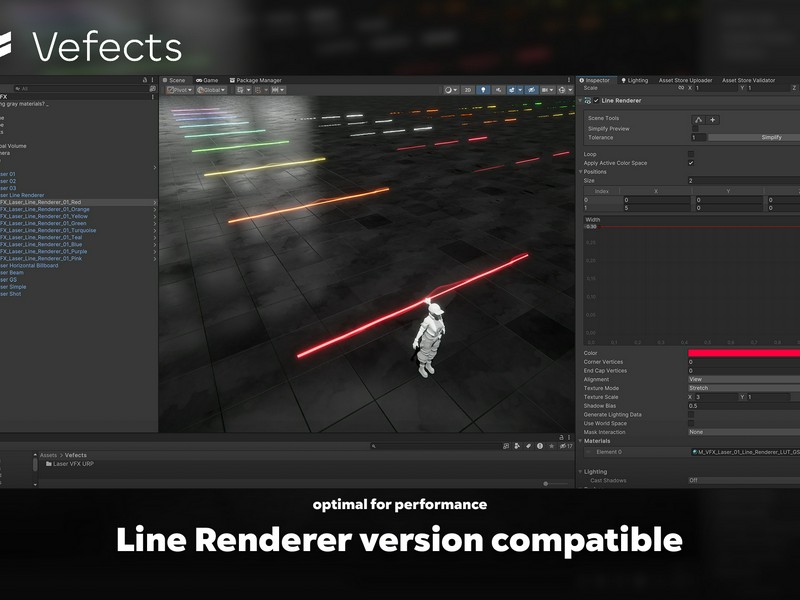The image size is (800, 600).
Task: Adjust the Project panel icon size slider
Action: (555, 483)
